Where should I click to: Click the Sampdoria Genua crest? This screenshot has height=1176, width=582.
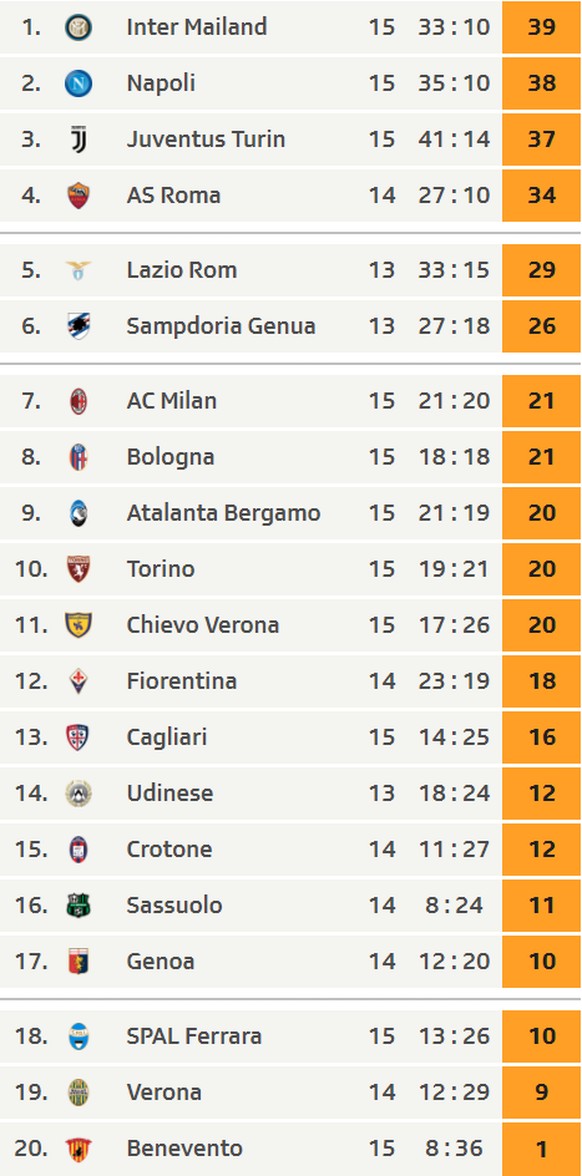[78, 326]
